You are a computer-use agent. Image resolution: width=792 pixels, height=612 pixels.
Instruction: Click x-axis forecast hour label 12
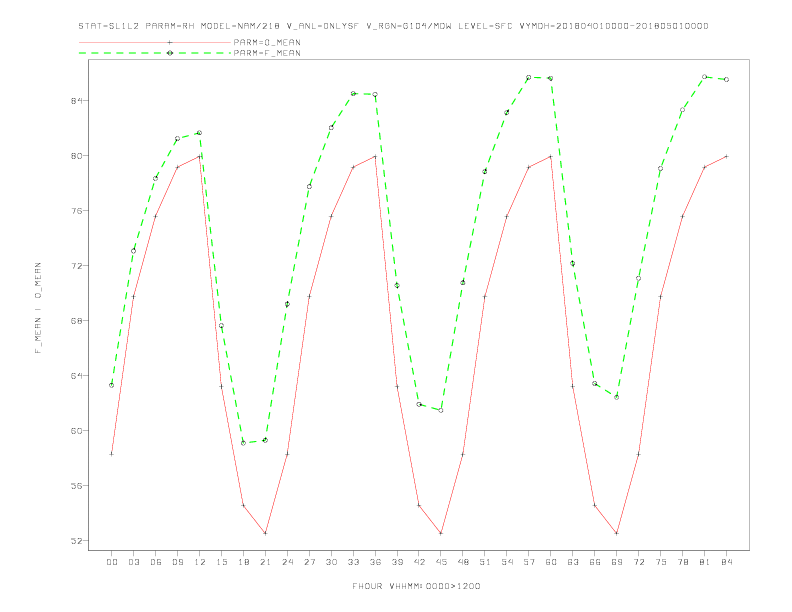pyautogui.click(x=200, y=562)
